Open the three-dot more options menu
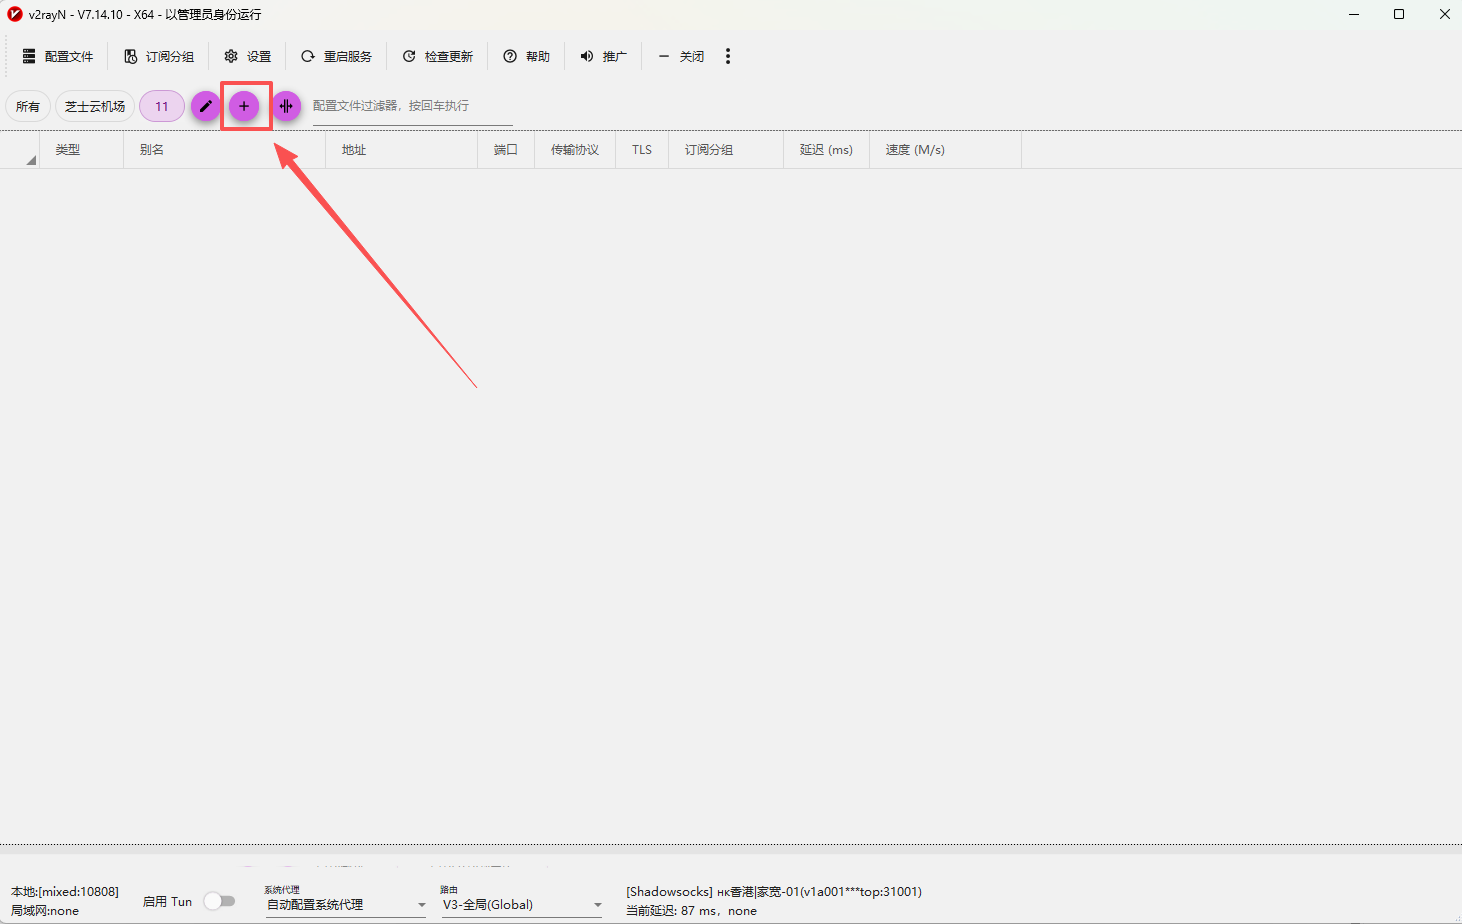Screen dimensions: 1462x924 tap(728, 56)
